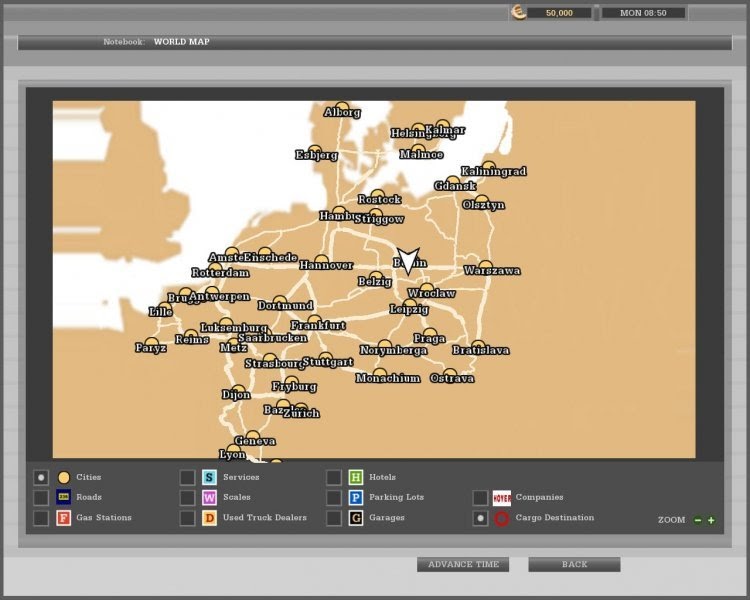Click the Lyon label on map
Image resolution: width=750 pixels, height=600 pixels.
pyautogui.click(x=232, y=455)
